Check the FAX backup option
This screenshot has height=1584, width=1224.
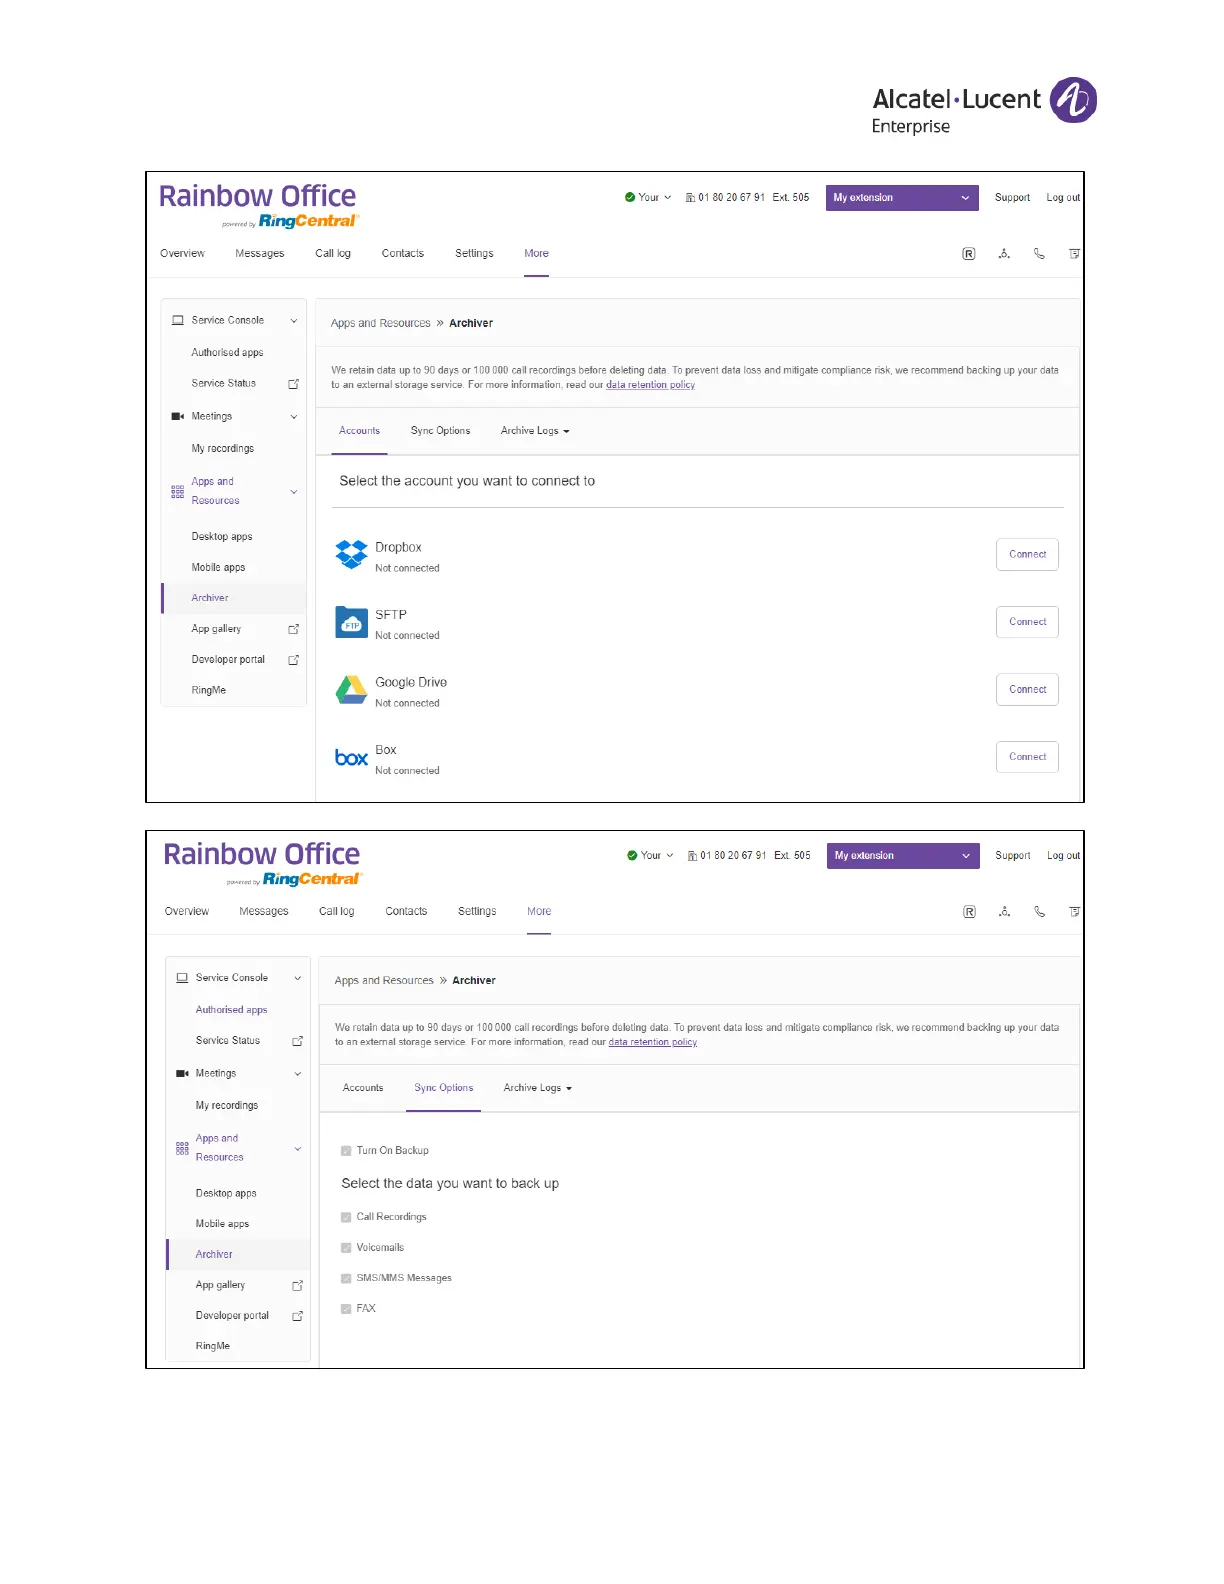click(x=346, y=1309)
